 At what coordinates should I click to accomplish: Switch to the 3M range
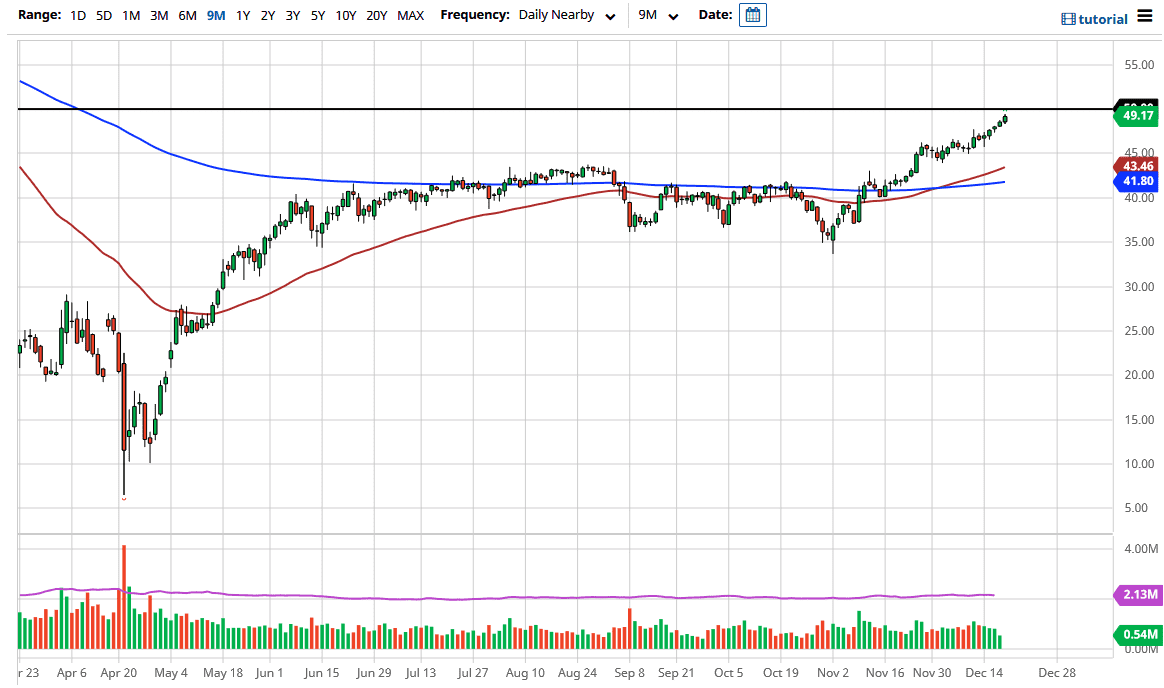click(158, 16)
